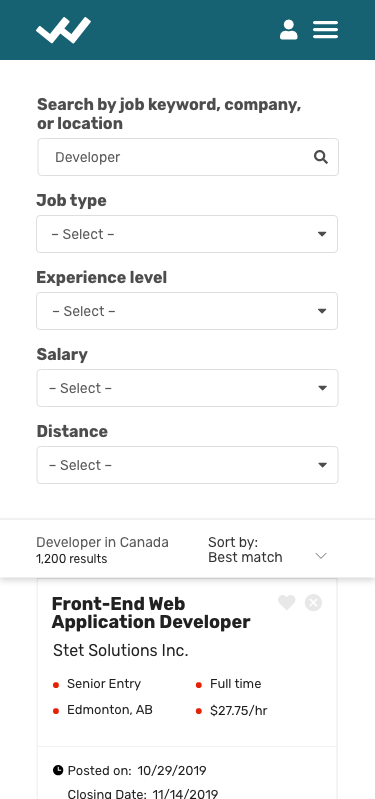
Task: Click the checkmark site logo
Action: 63,30
